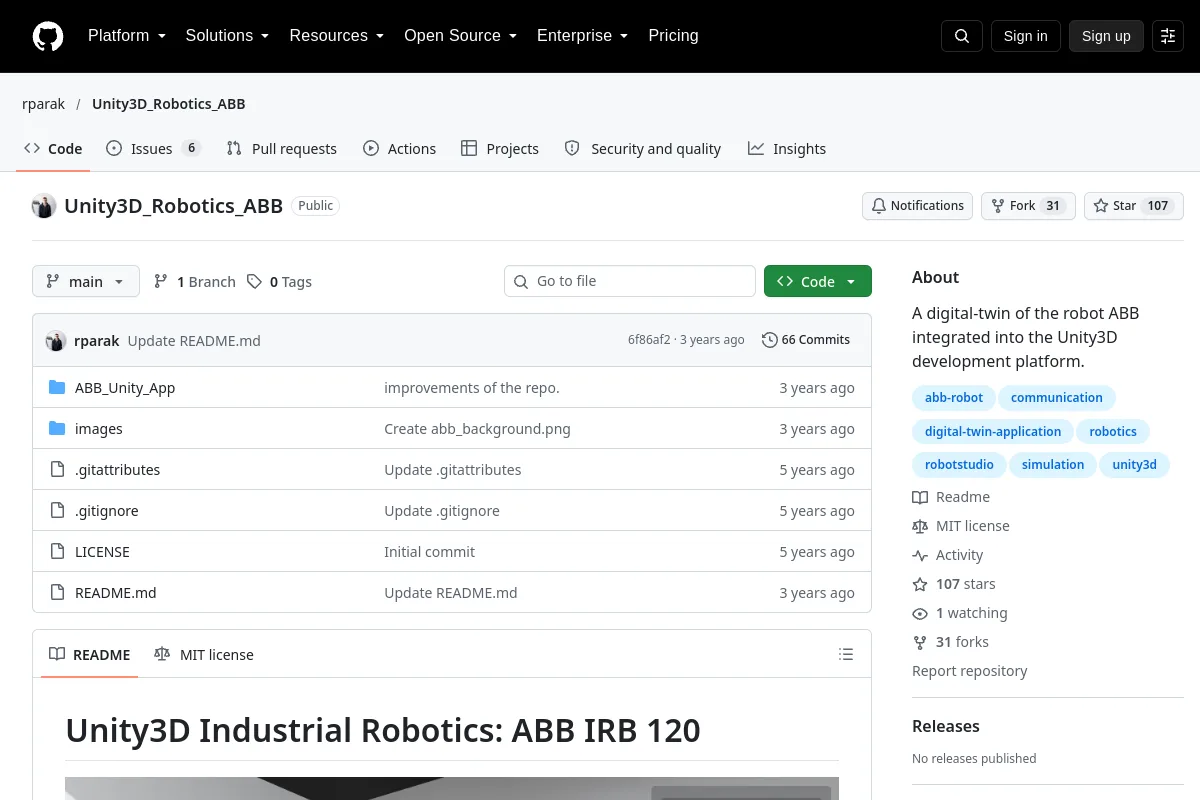
Task: Click the ABB_Unity_App folder icon
Action: pyautogui.click(x=57, y=388)
